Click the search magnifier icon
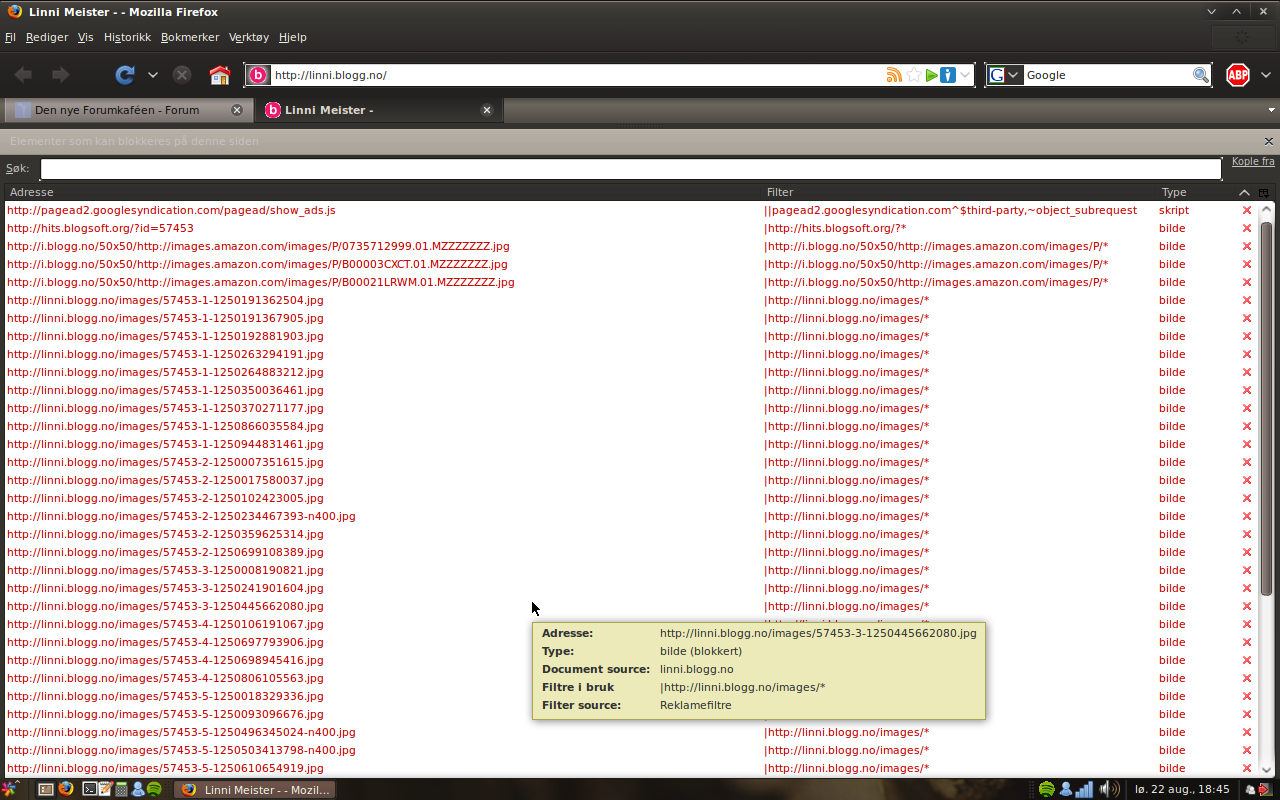 pyautogui.click(x=1201, y=75)
